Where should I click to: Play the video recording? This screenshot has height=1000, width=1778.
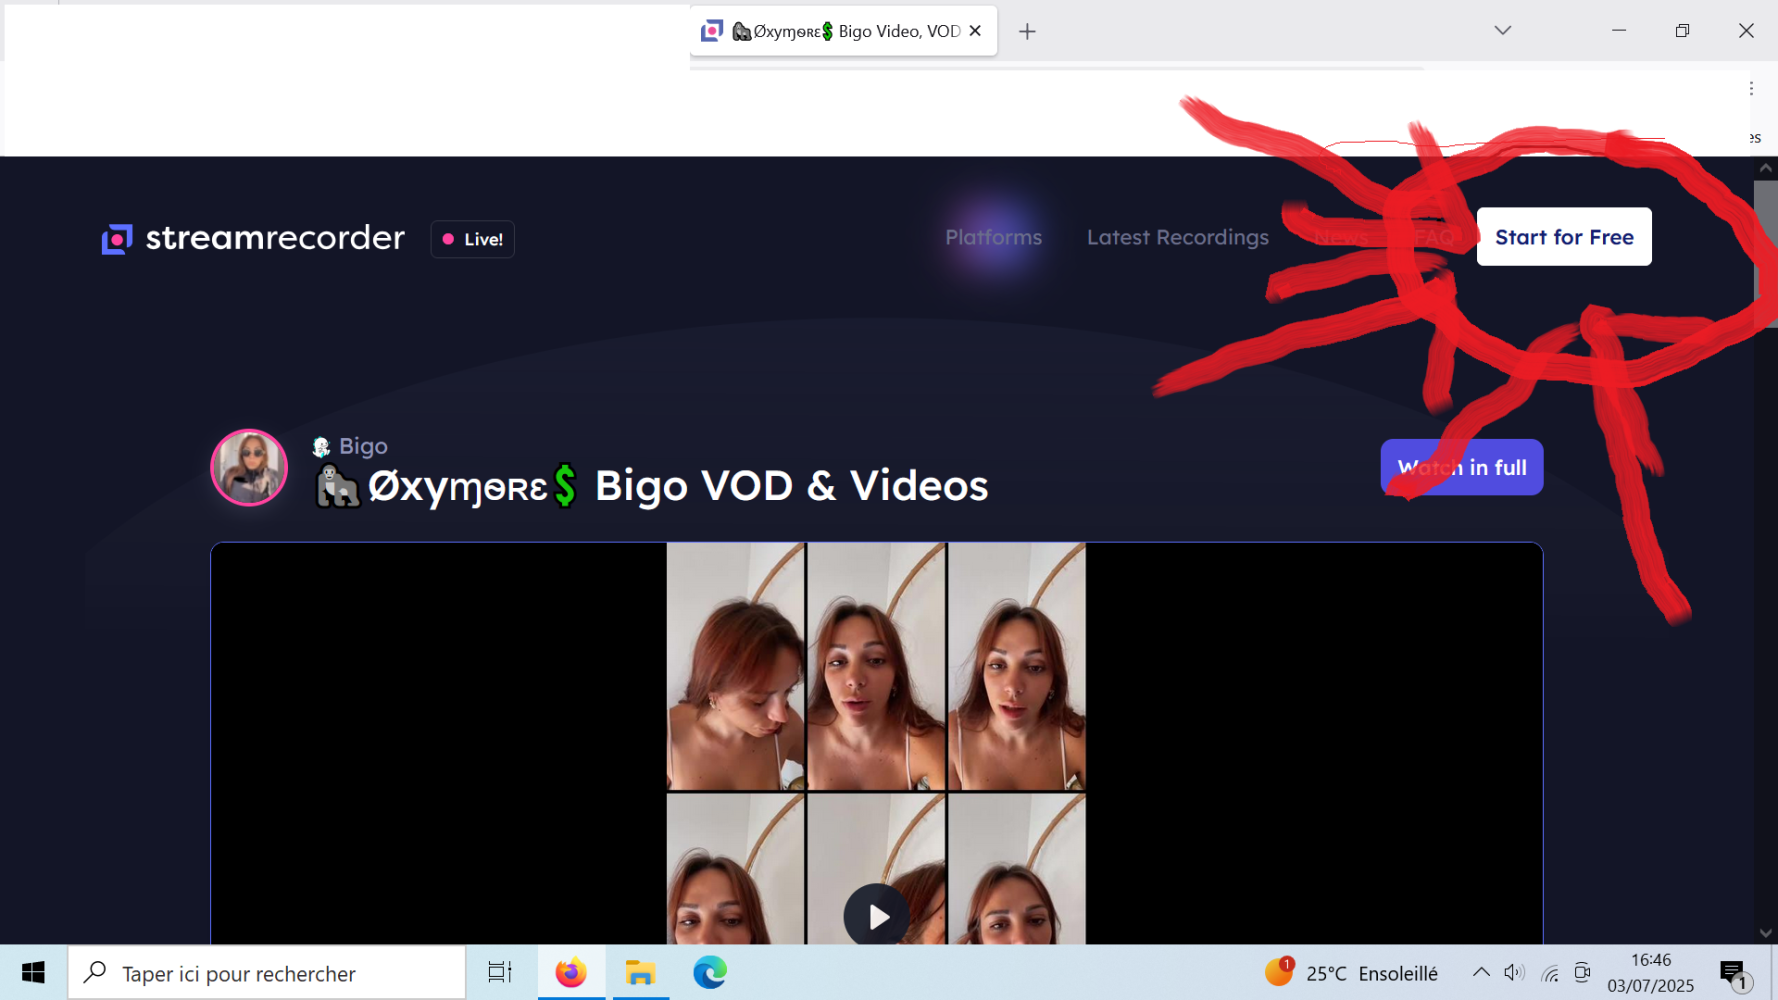tap(876, 915)
